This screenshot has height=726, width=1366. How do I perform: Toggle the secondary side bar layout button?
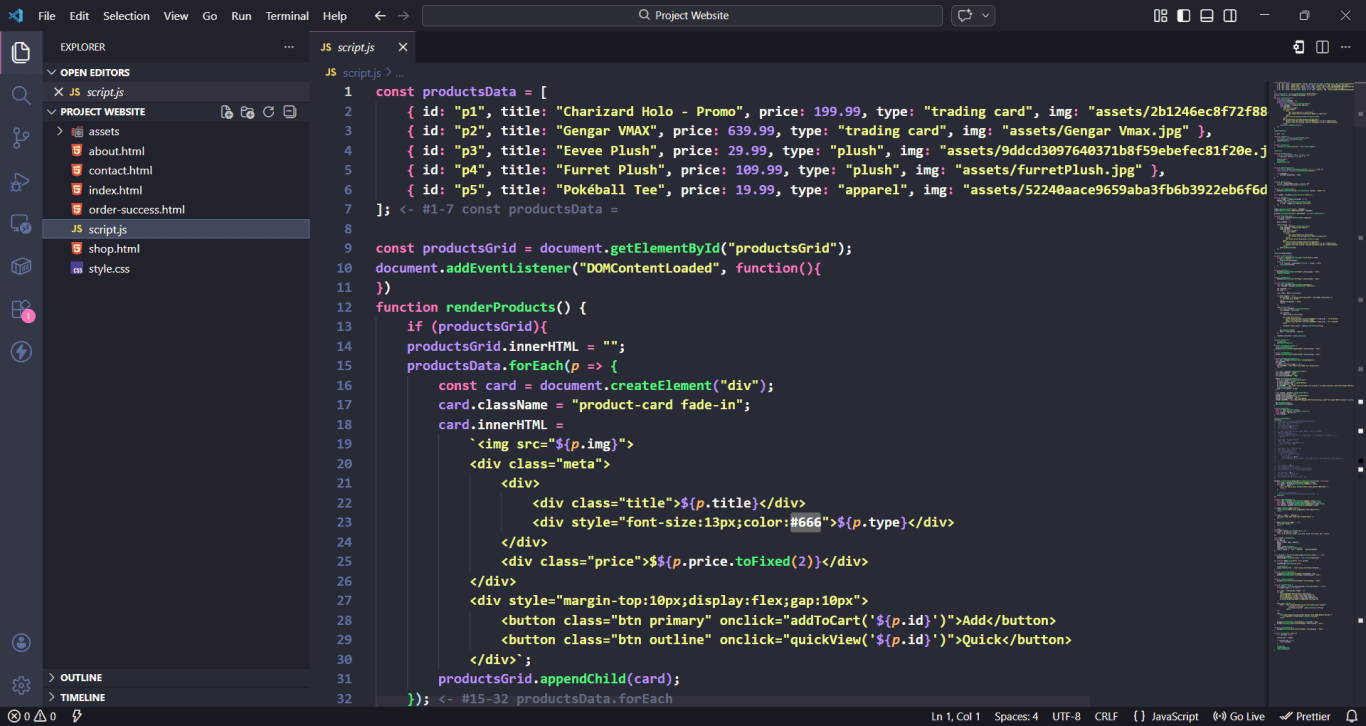click(1230, 16)
